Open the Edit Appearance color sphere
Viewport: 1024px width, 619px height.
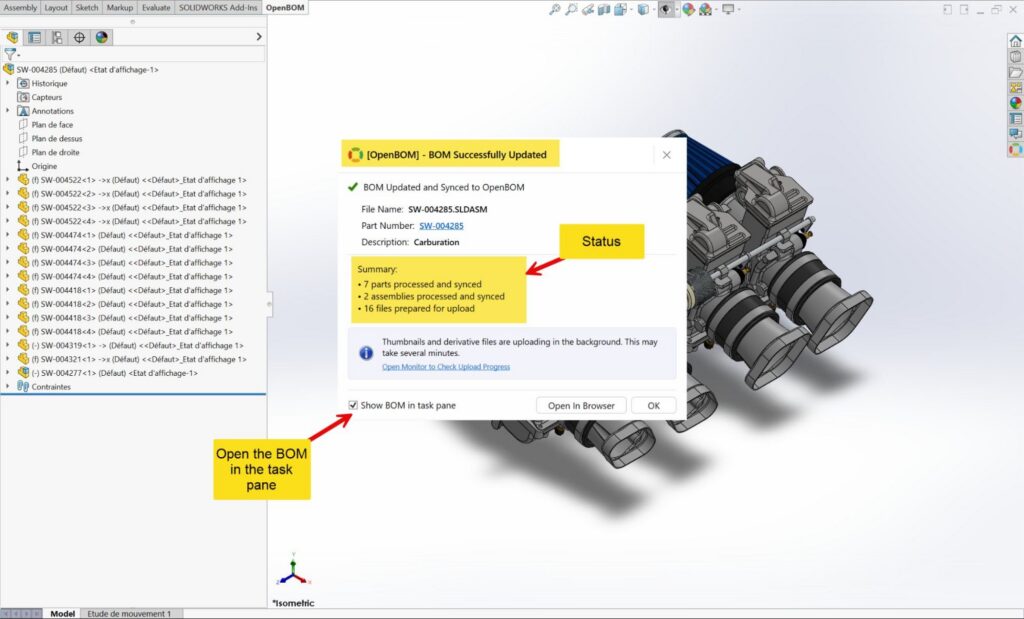[689, 10]
